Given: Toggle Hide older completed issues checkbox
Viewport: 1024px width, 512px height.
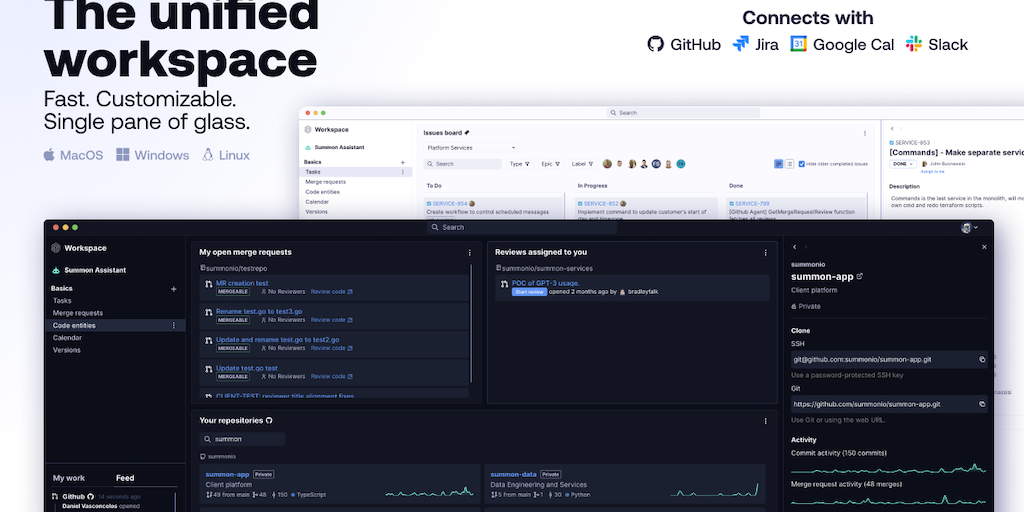Looking at the screenshot, I should [x=802, y=164].
